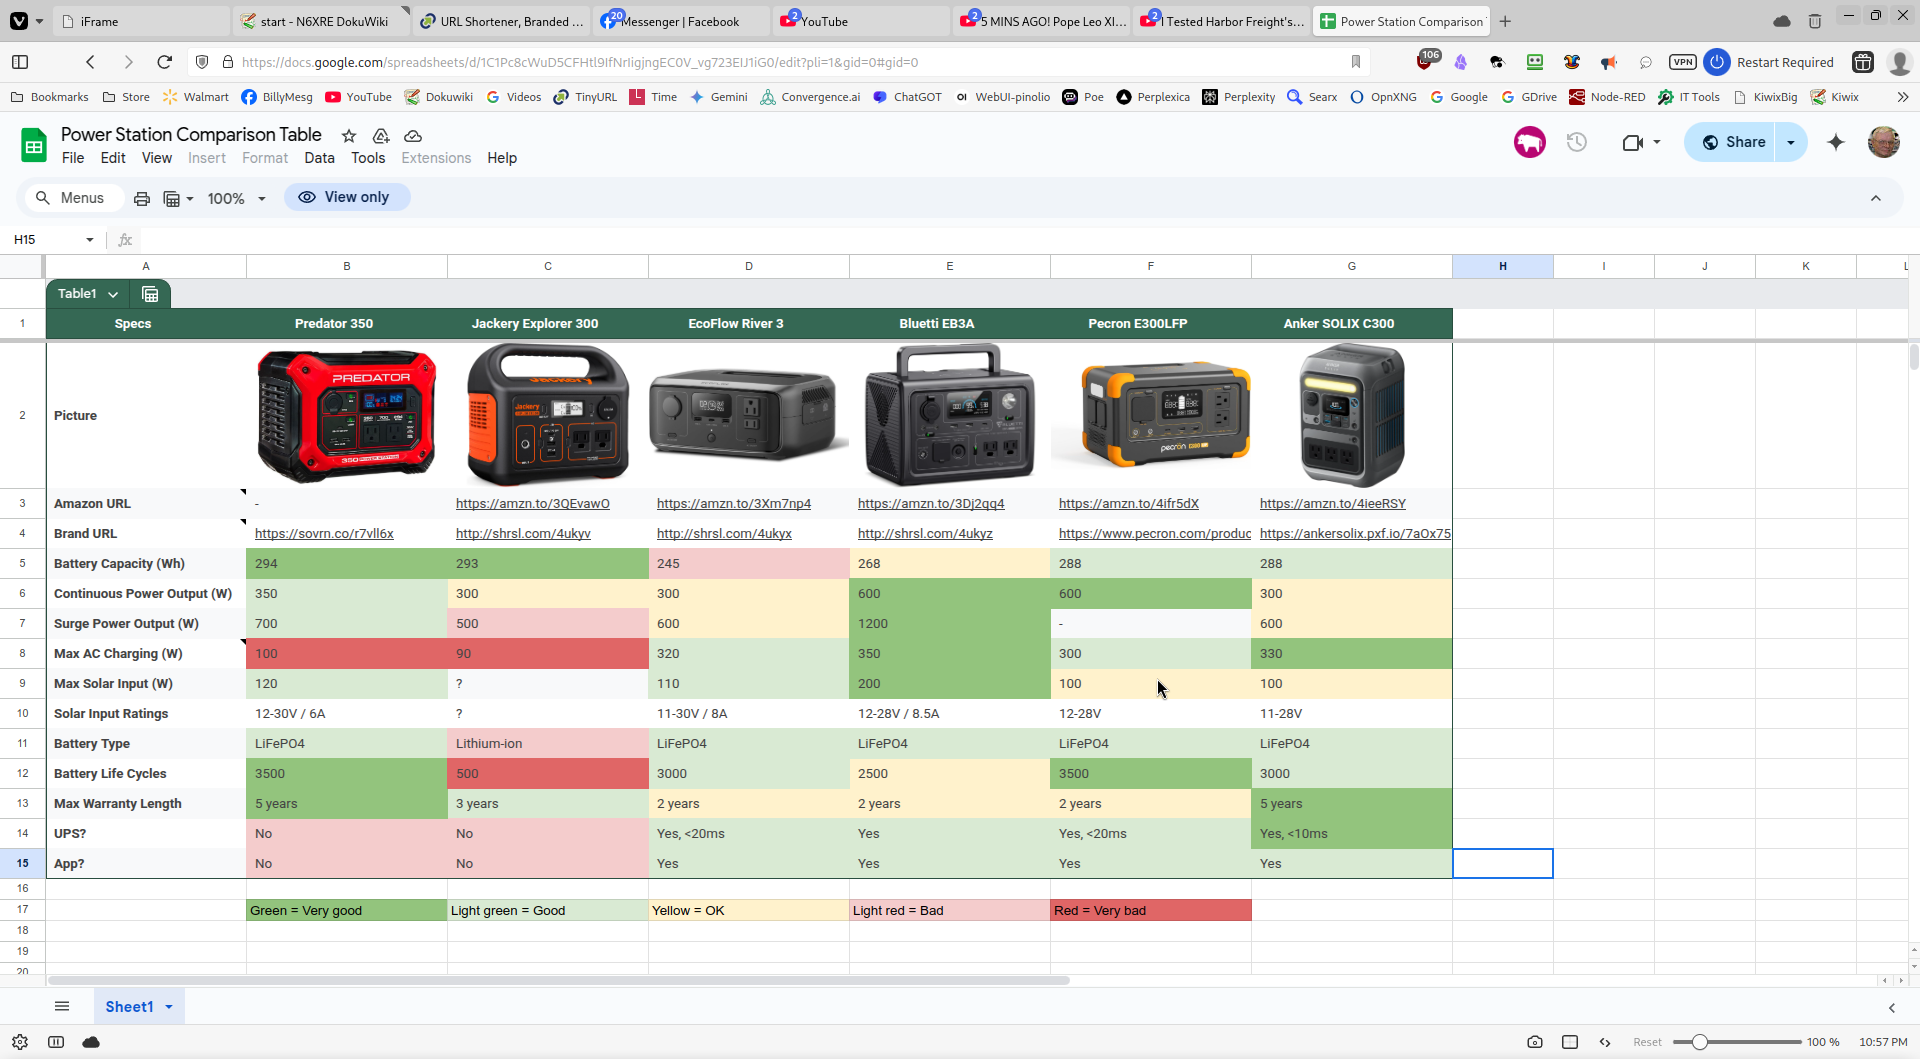Open the Help menu
This screenshot has height=1059, width=1920.
(502, 158)
